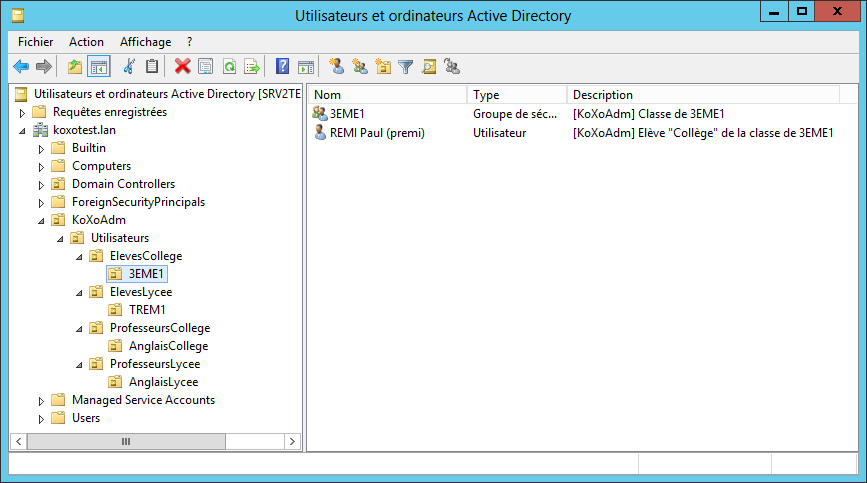The width and height of the screenshot is (867, 483).
Task: Click the red Delete X icon
Action: click(x=182, y=67)
